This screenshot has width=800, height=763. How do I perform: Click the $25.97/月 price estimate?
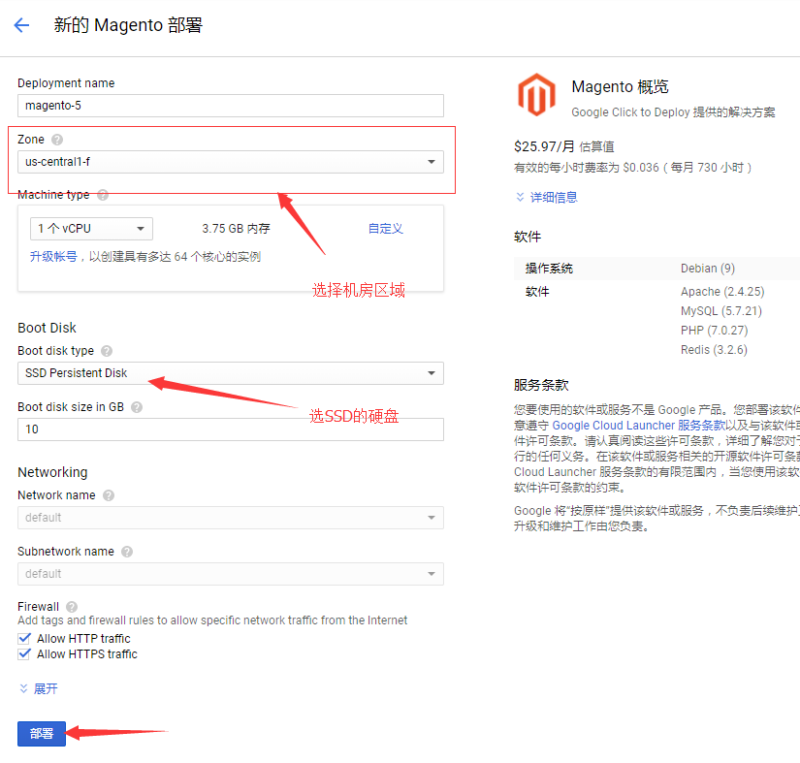pyautogui.click(x=544, y=147)
